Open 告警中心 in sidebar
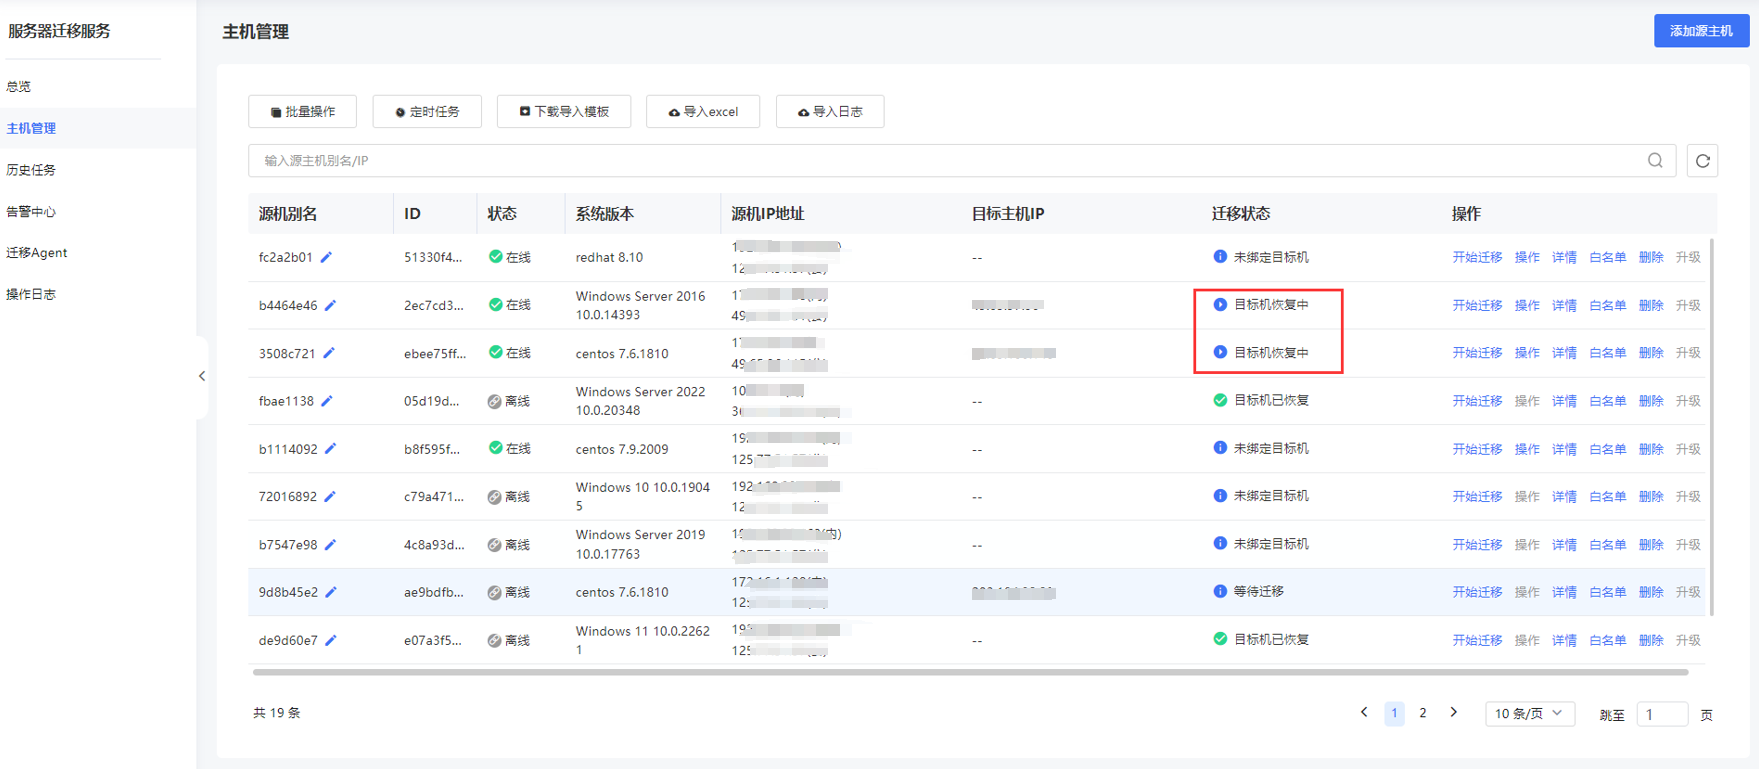The height and width of the screenshot is (769, 1759). pos(31,211)
